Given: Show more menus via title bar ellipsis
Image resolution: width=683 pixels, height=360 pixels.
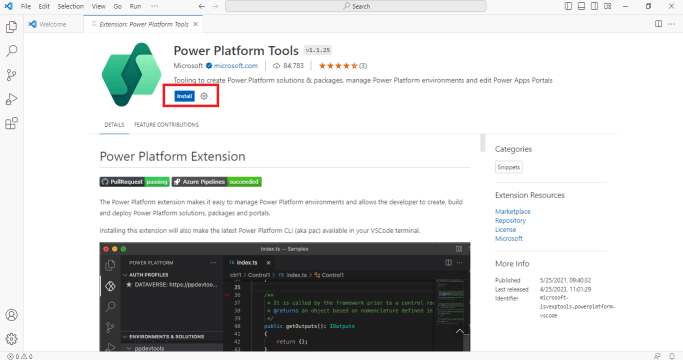Looking at the screenshot, I should pos(155,6).
